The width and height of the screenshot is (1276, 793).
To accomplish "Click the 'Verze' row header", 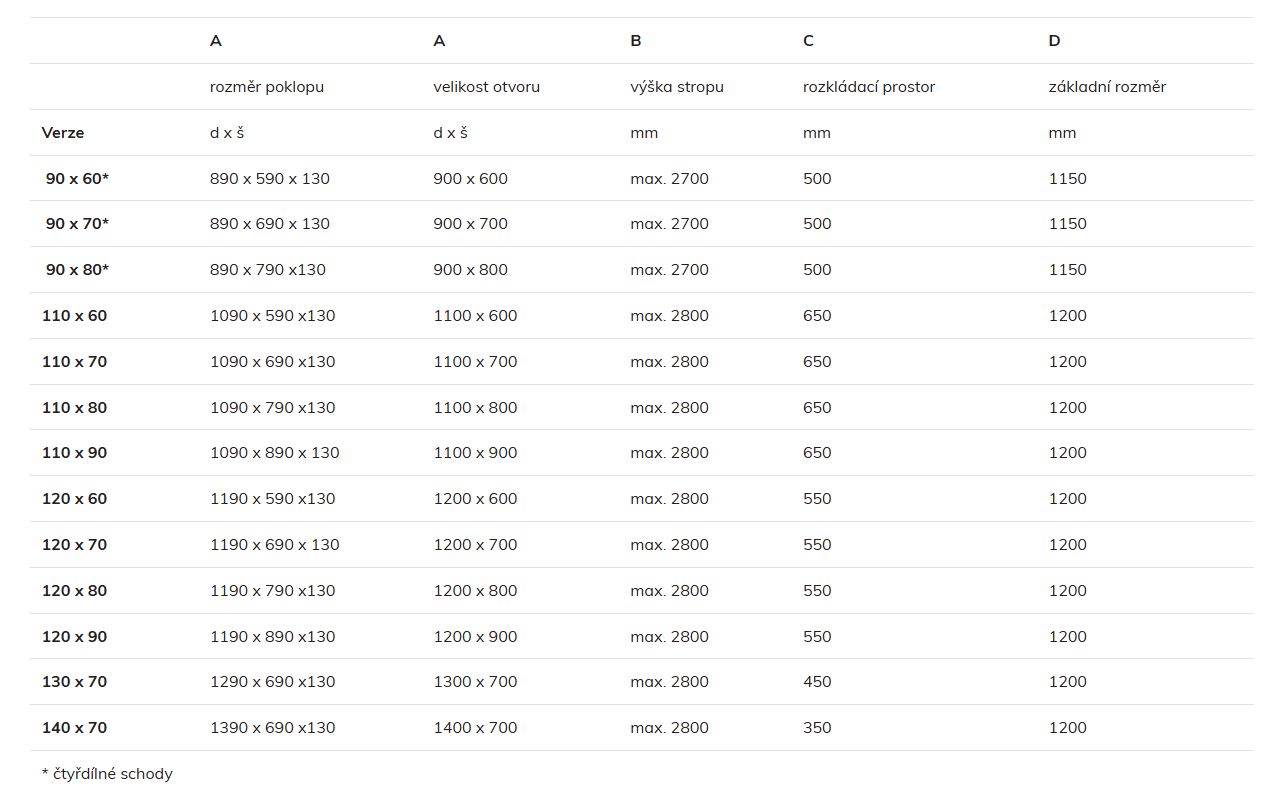I will point(63,133).
